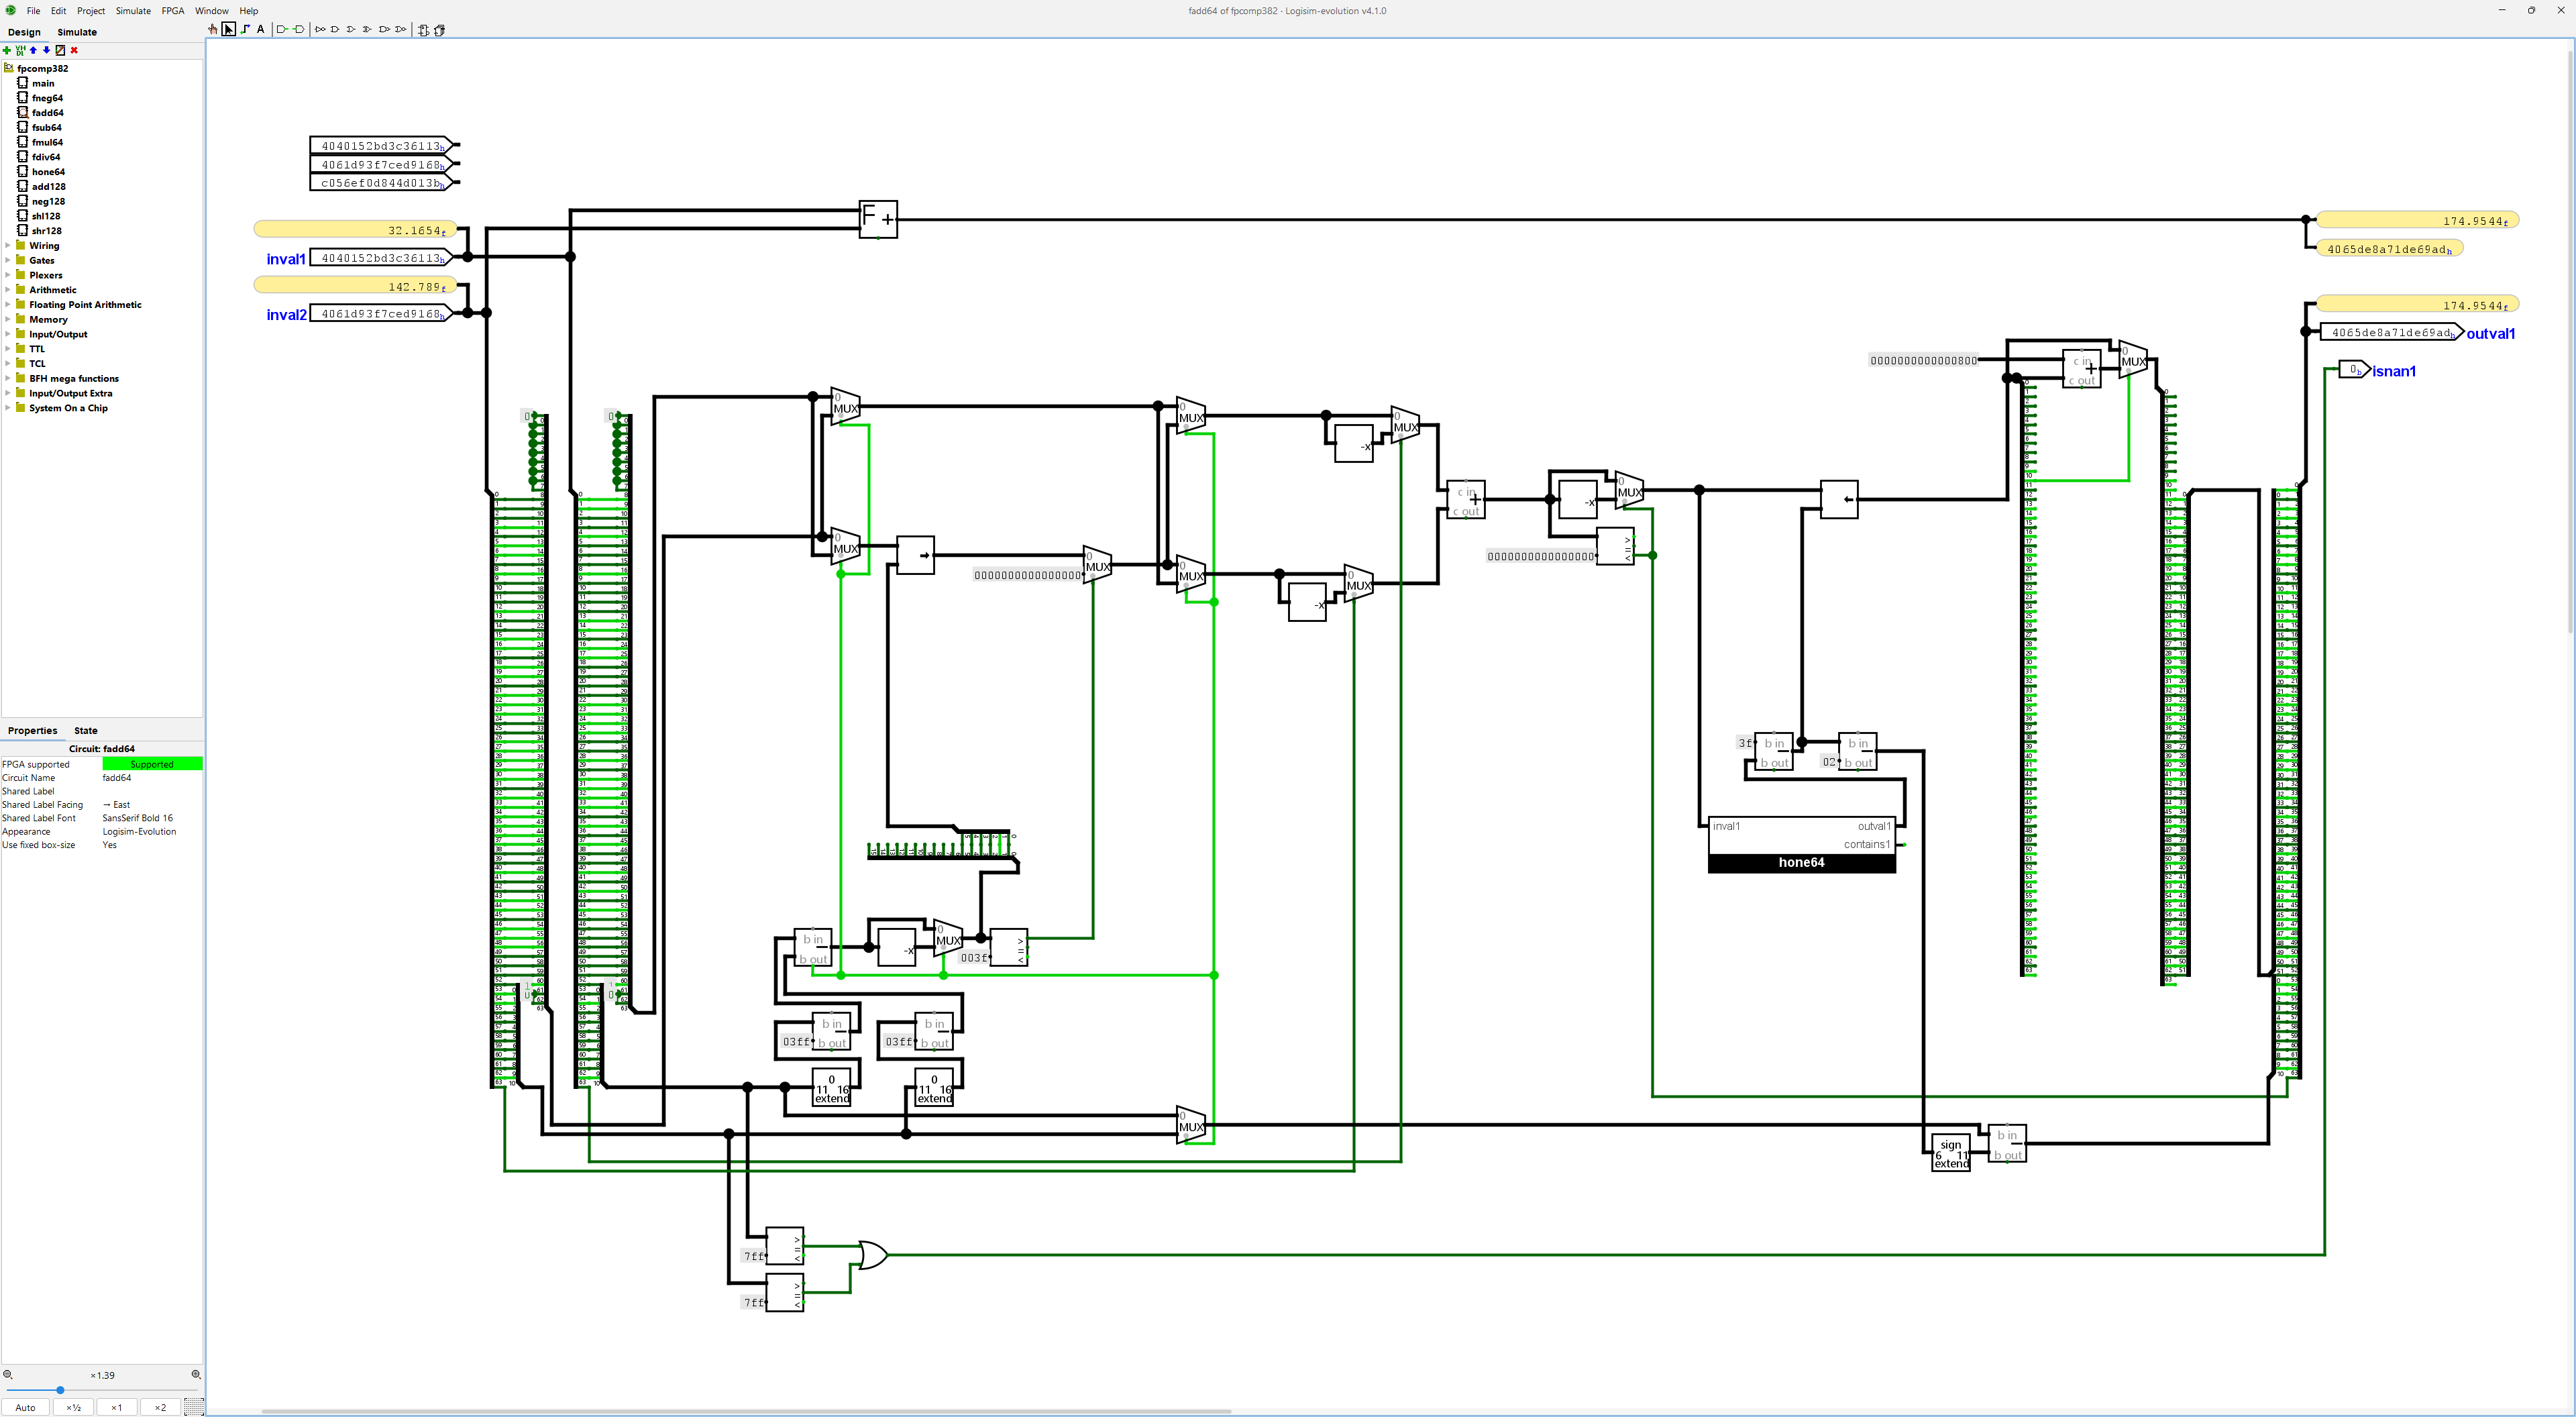Switch to the Simulate tab

(77, 32)
